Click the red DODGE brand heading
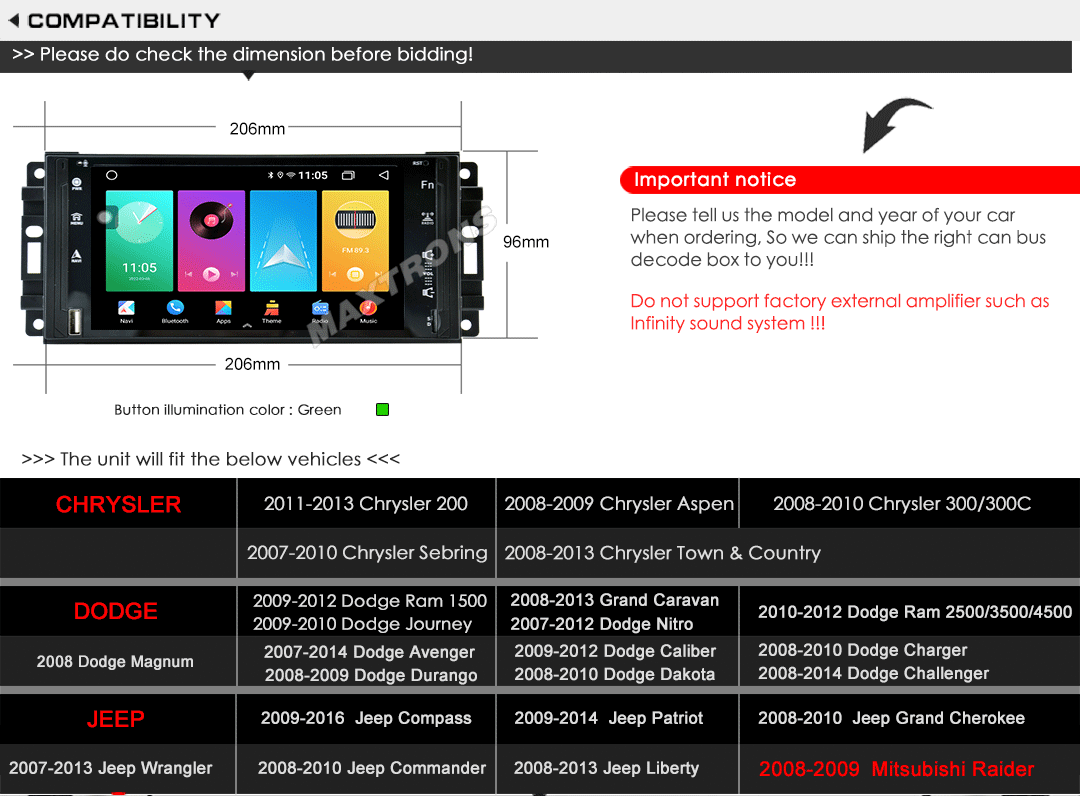 (116, 611)
